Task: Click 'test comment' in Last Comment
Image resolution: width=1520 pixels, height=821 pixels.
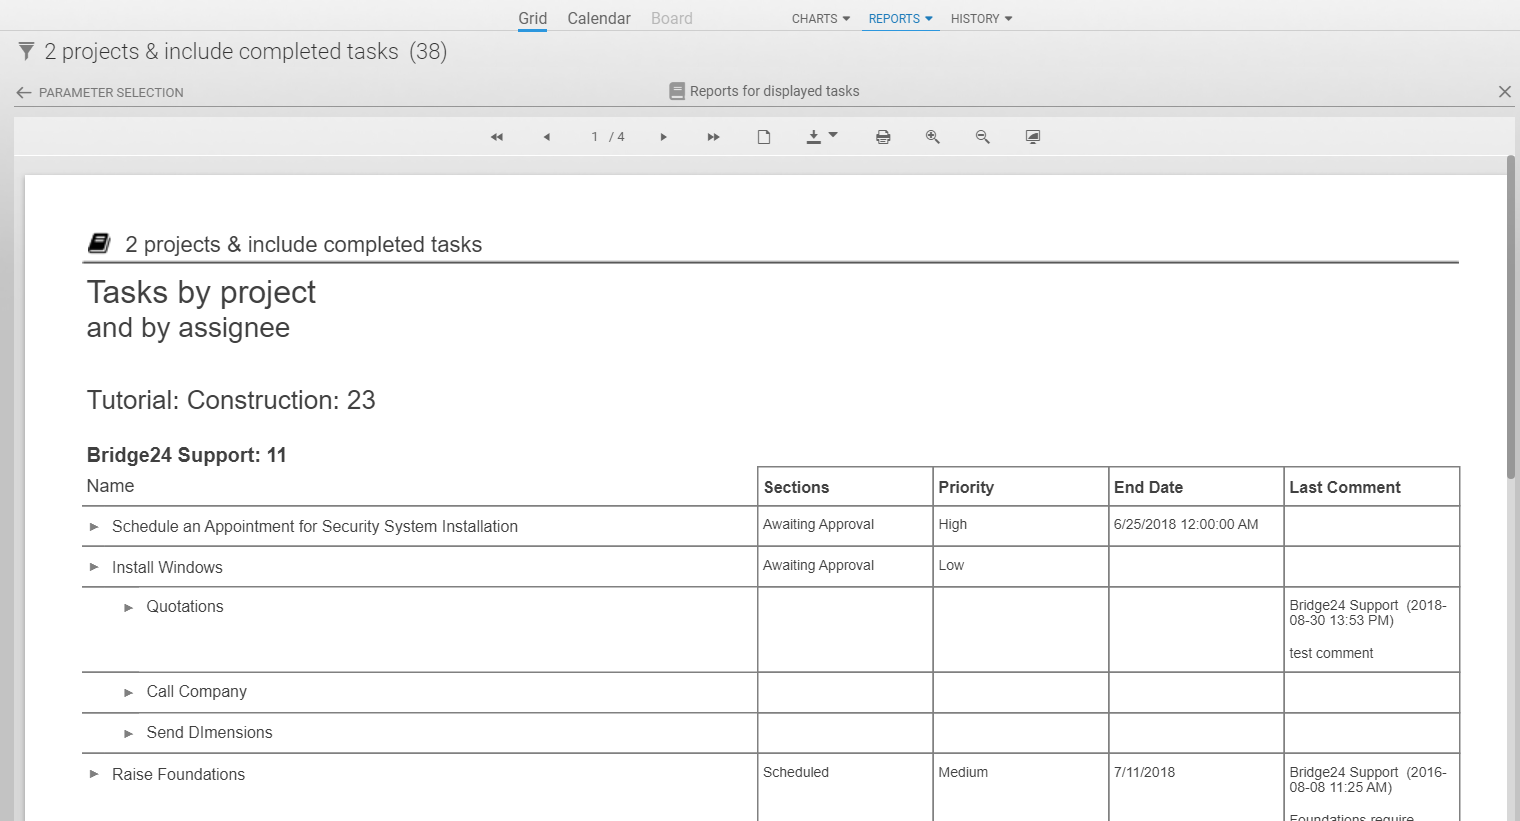Action: (1331, 653)
